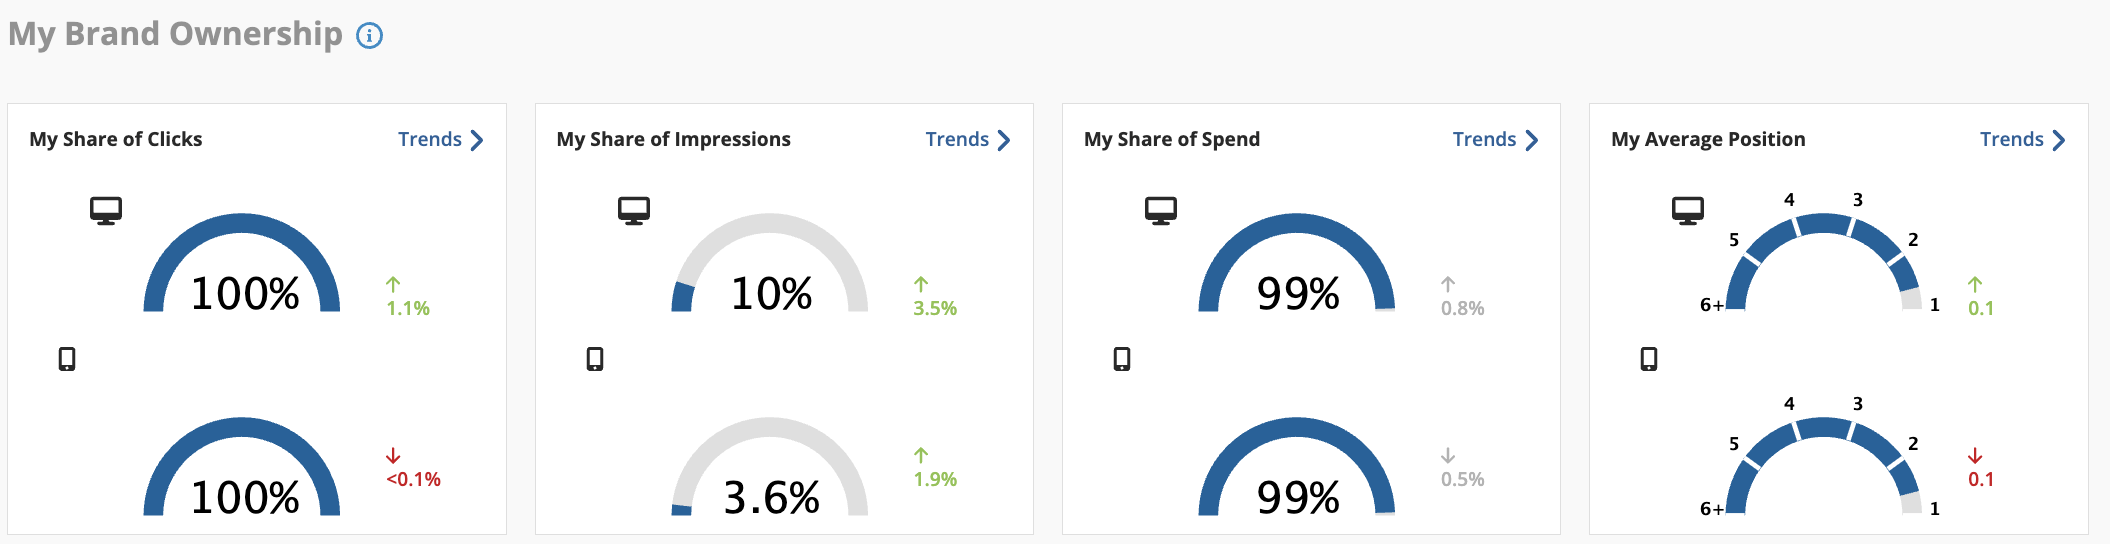Viewport: 2110px width, 544px height.
Task: Click desktop monitor icon in Share of Impressions
Action: (634, 211)
